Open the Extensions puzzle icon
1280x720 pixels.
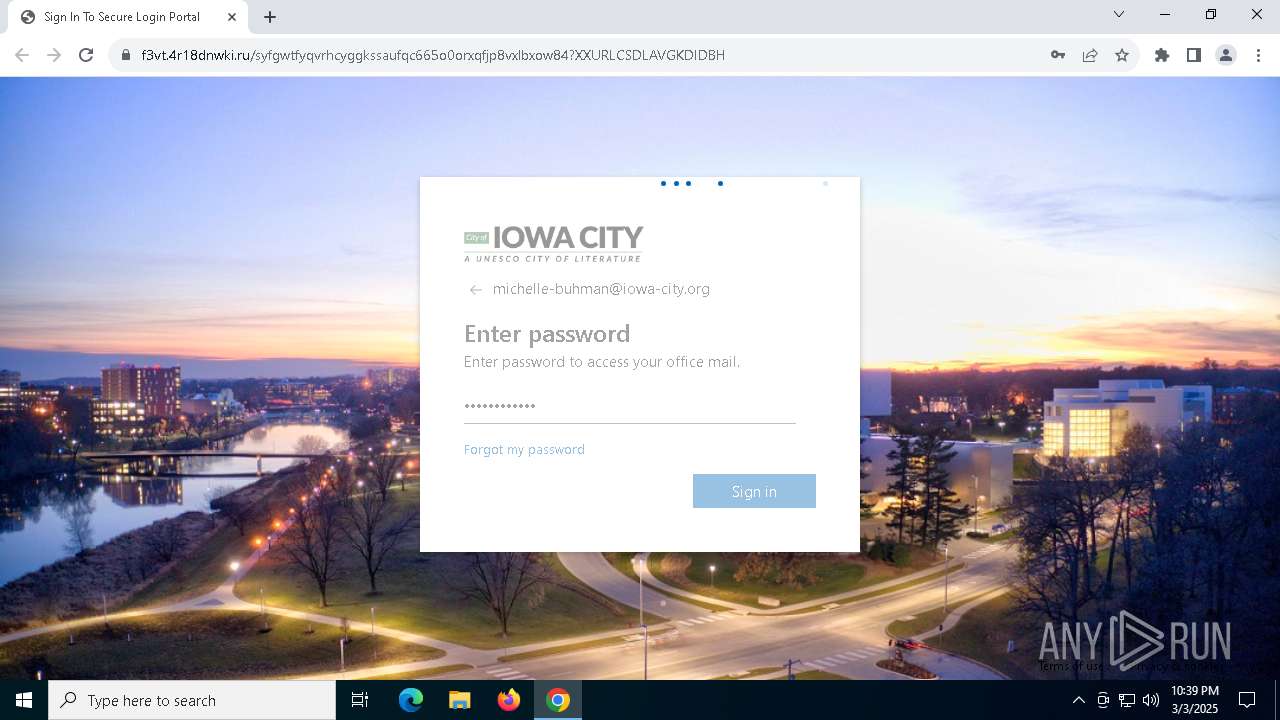pos(1162,55)
